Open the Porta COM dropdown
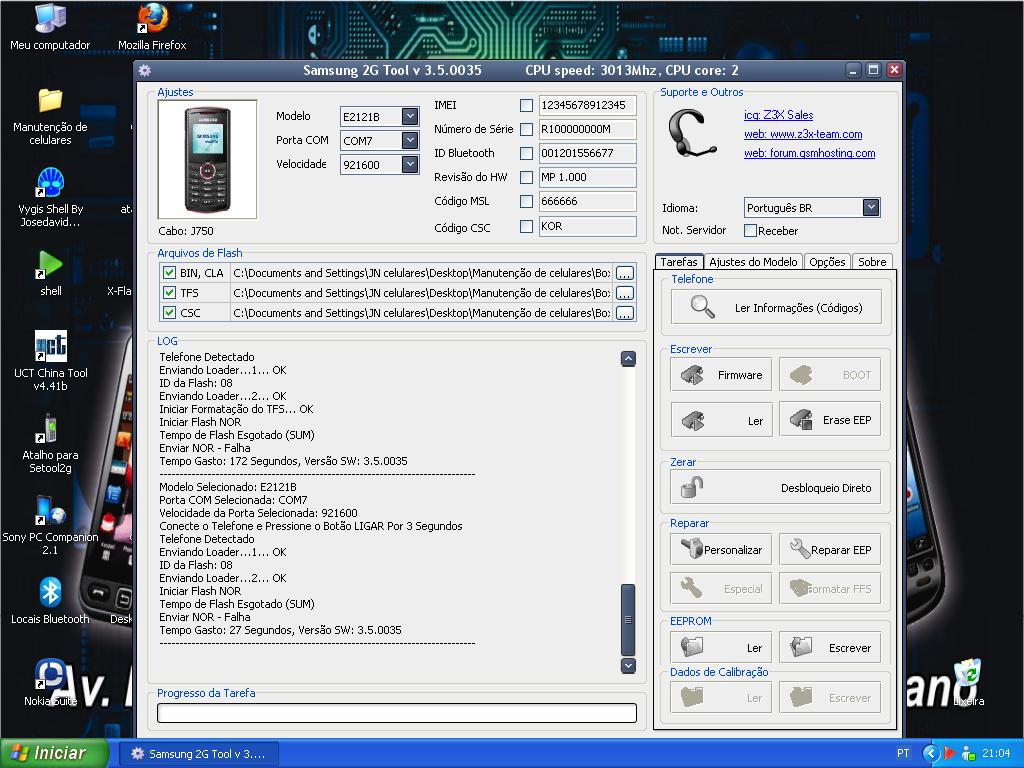1024x768 pixels. (x=410, y=140)
